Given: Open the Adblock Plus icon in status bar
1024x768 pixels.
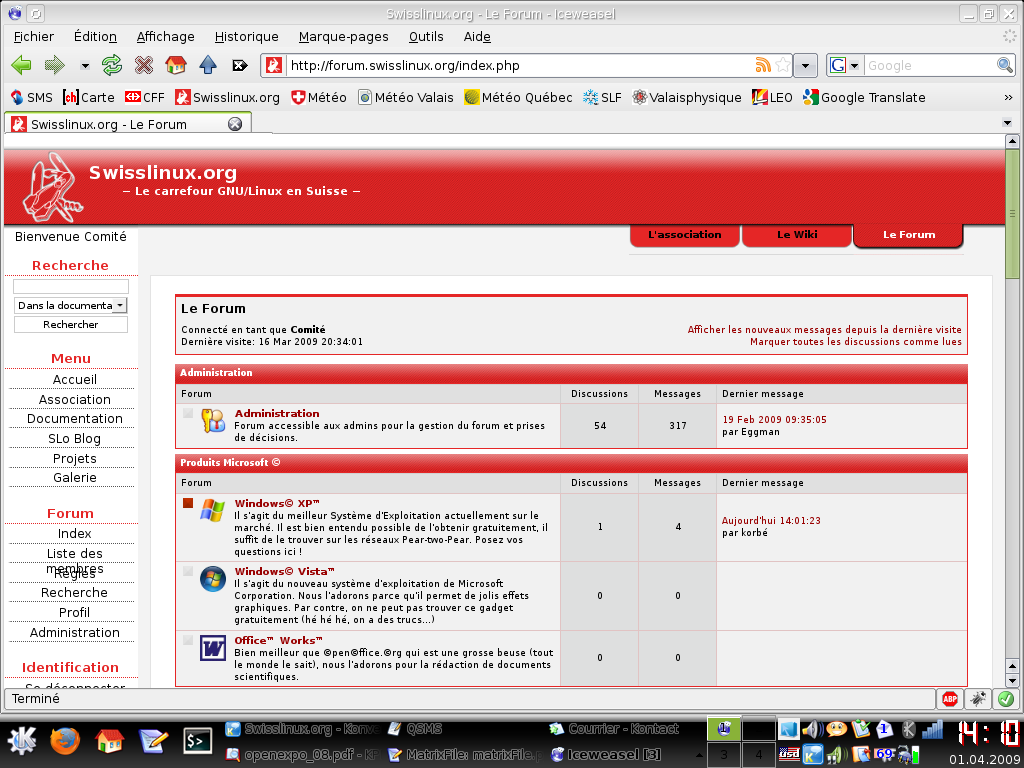Looking at the screenshot, I should [948, 699].
